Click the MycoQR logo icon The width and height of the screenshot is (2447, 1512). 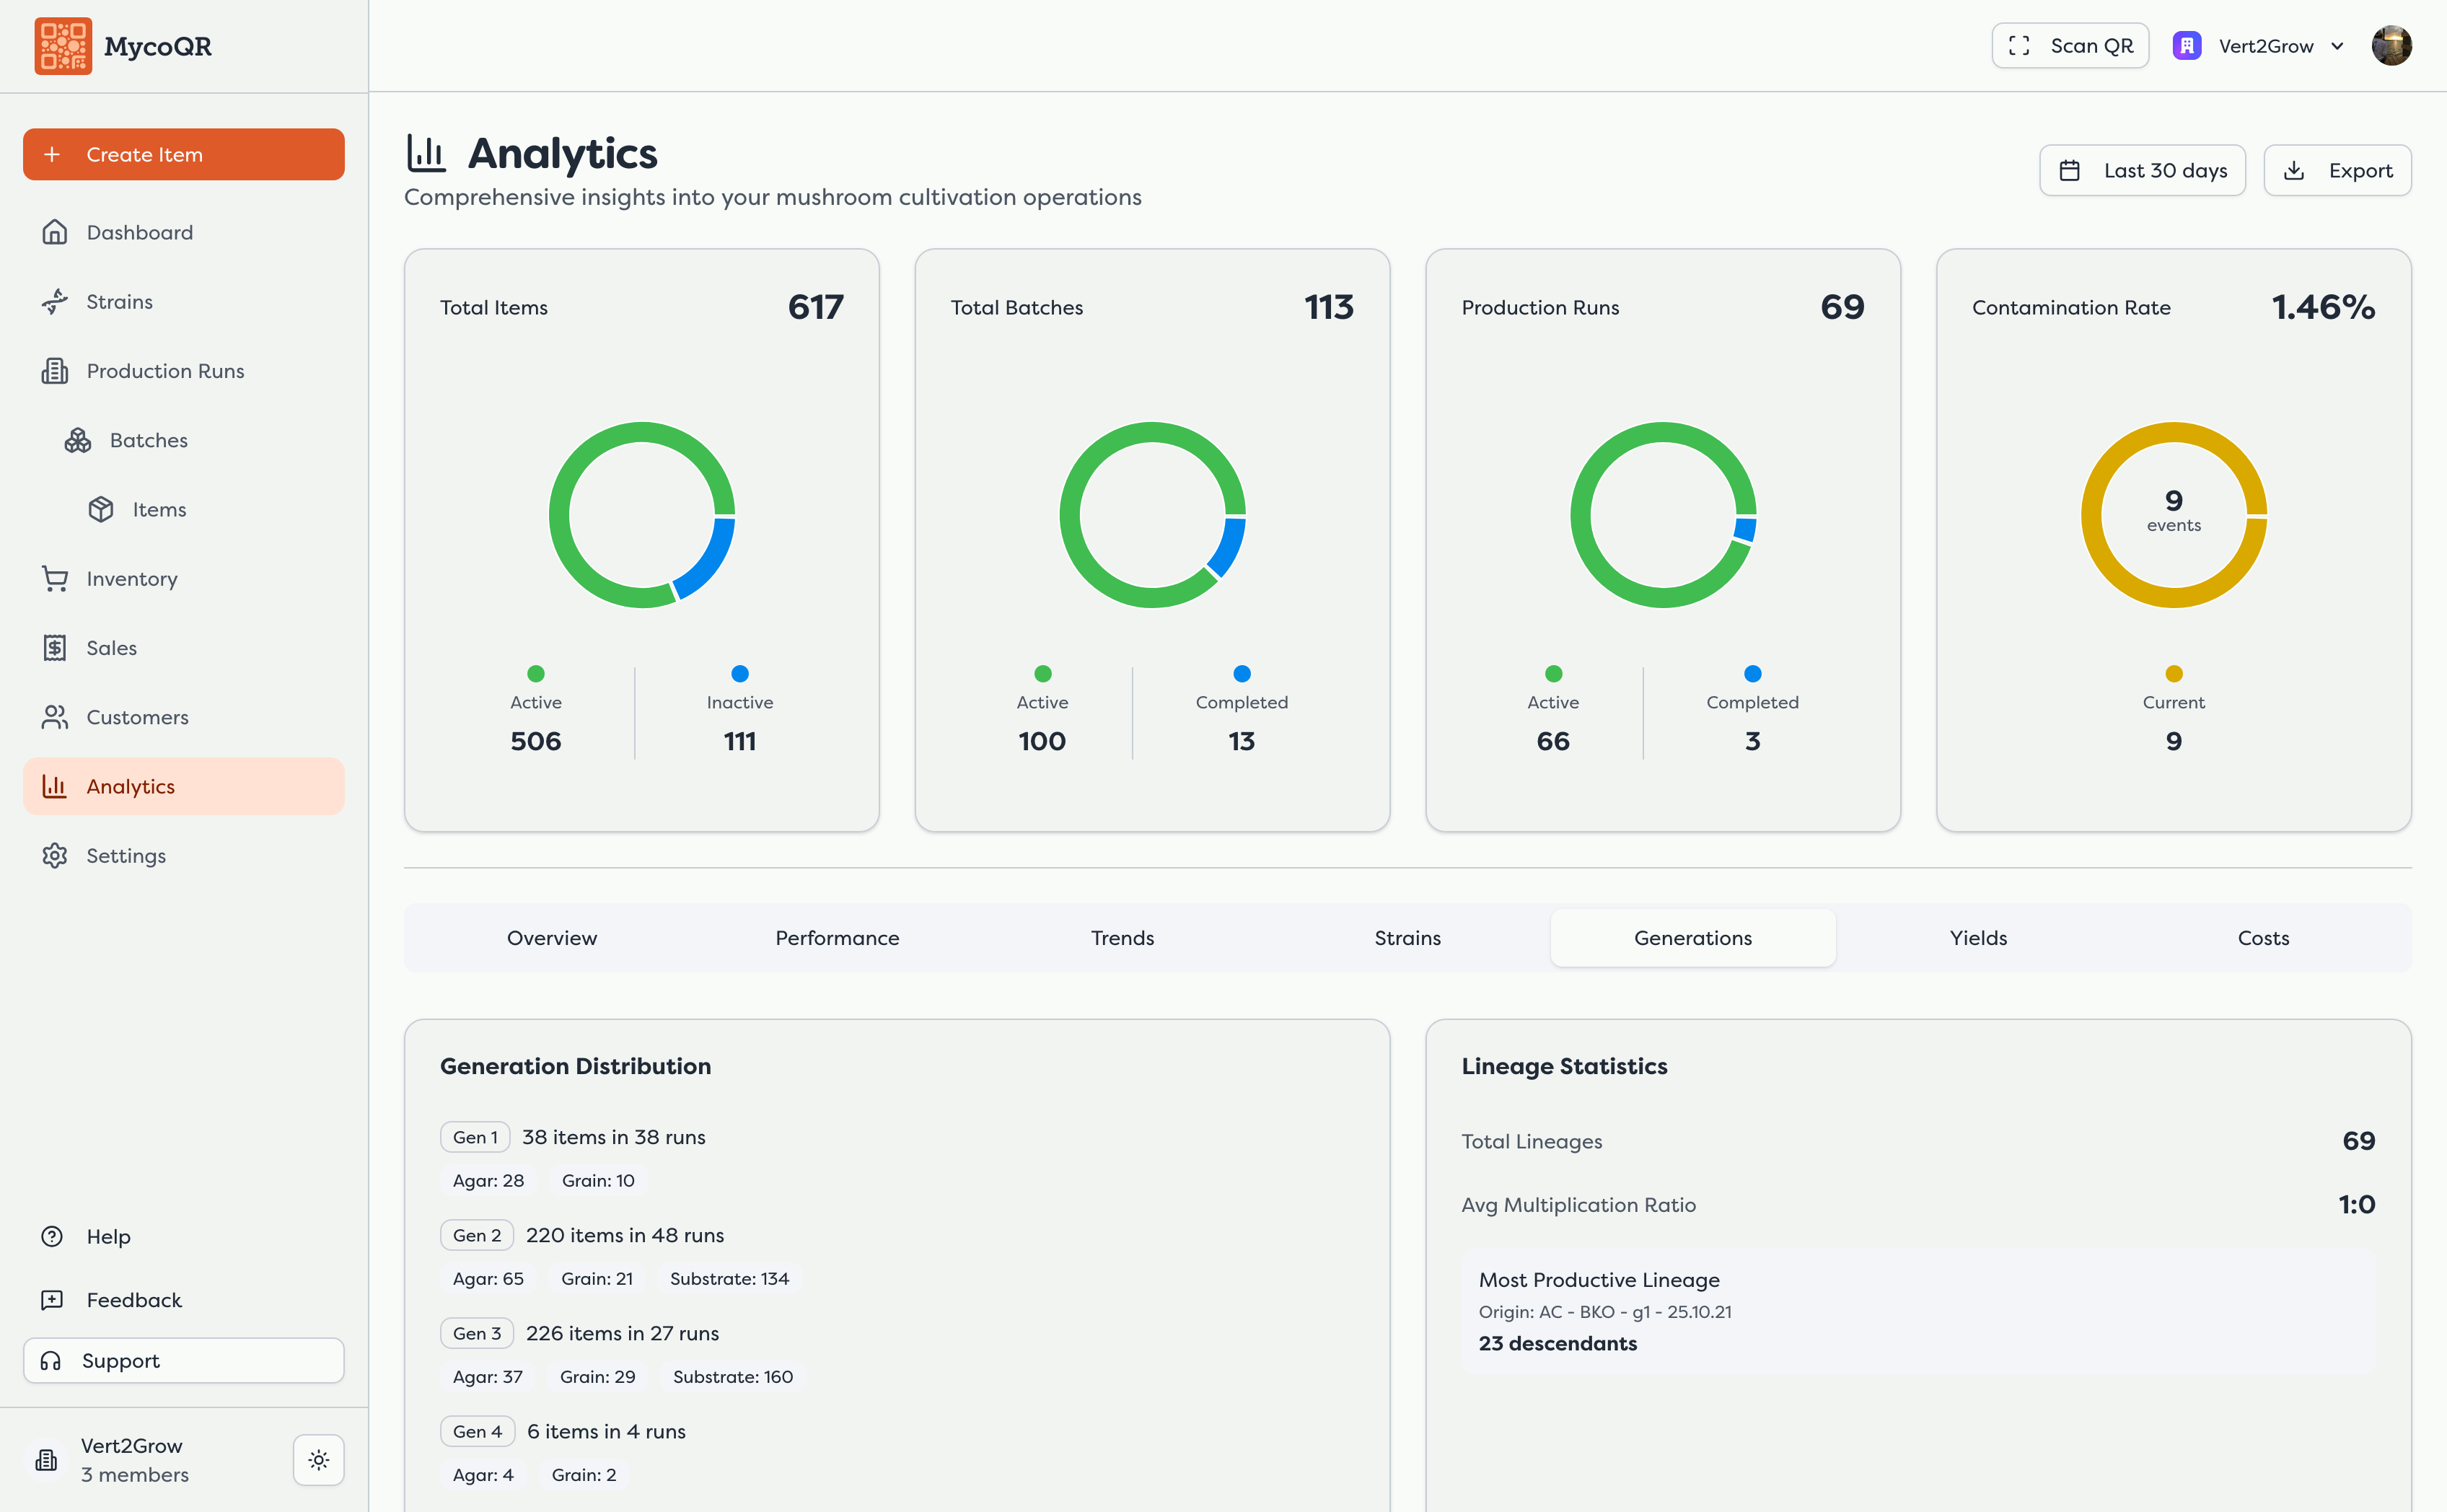tap(63, 46)
